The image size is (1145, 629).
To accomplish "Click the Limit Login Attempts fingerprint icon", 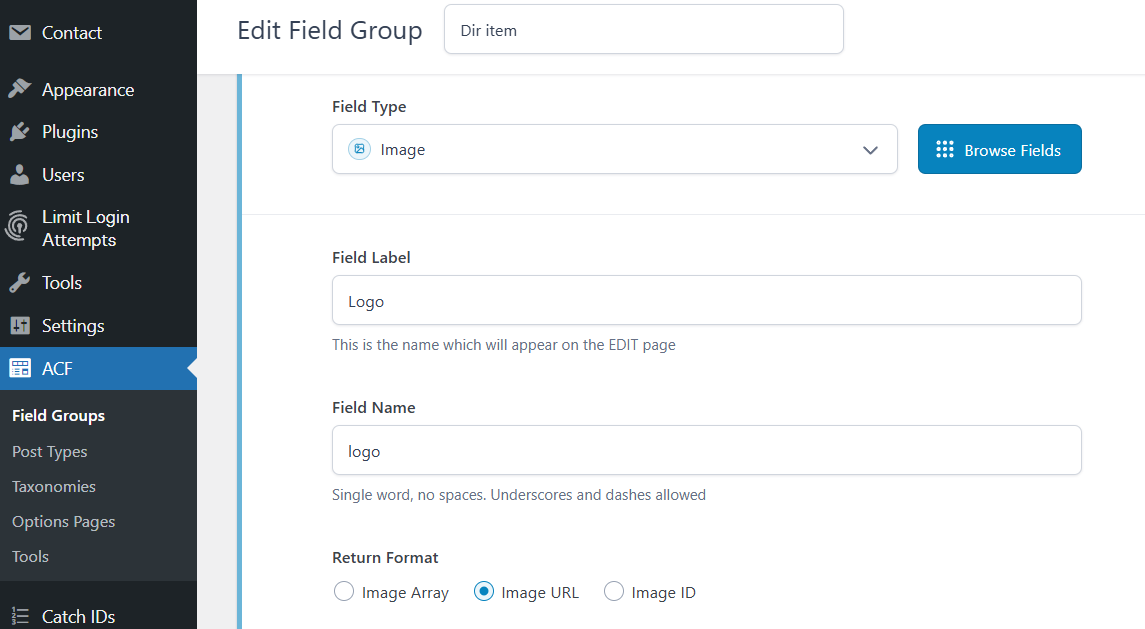I will pos(18,228).
